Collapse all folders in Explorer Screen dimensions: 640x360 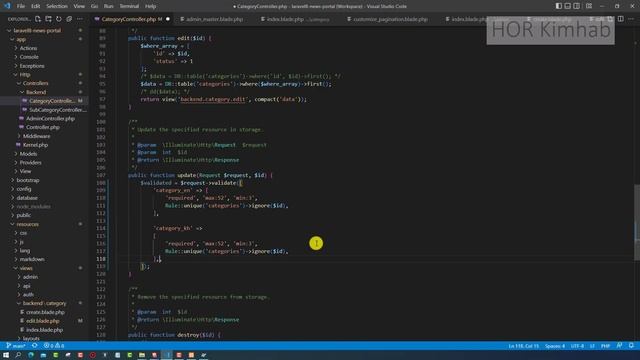[x=69, y=19]
